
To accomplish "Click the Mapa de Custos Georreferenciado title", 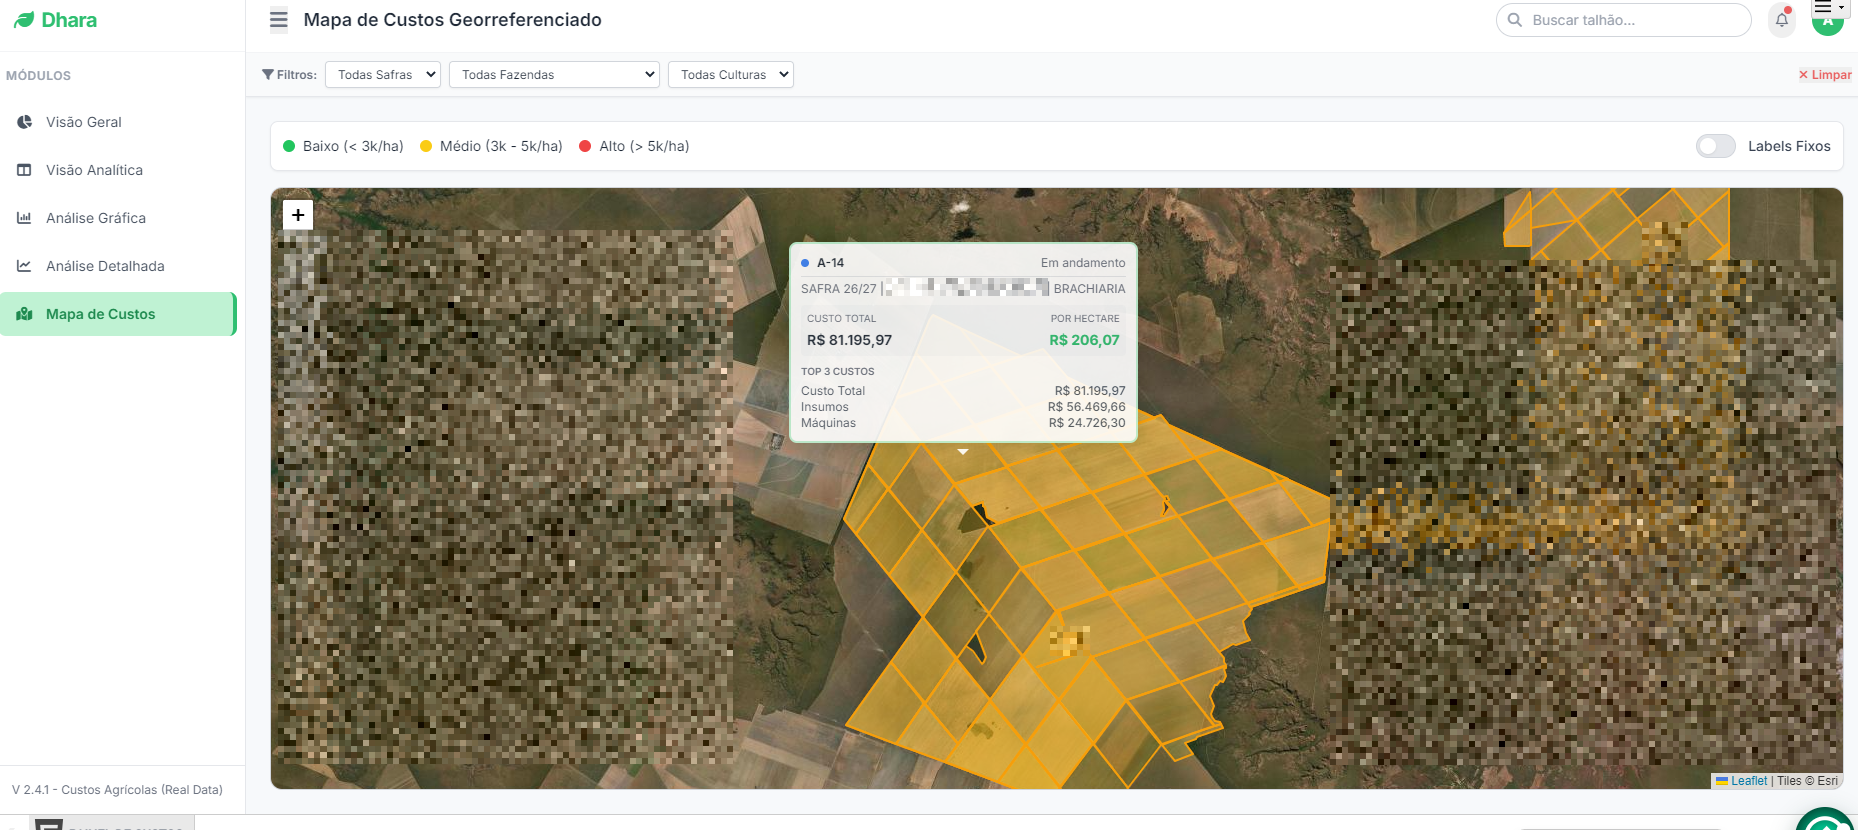I will 453,20.
